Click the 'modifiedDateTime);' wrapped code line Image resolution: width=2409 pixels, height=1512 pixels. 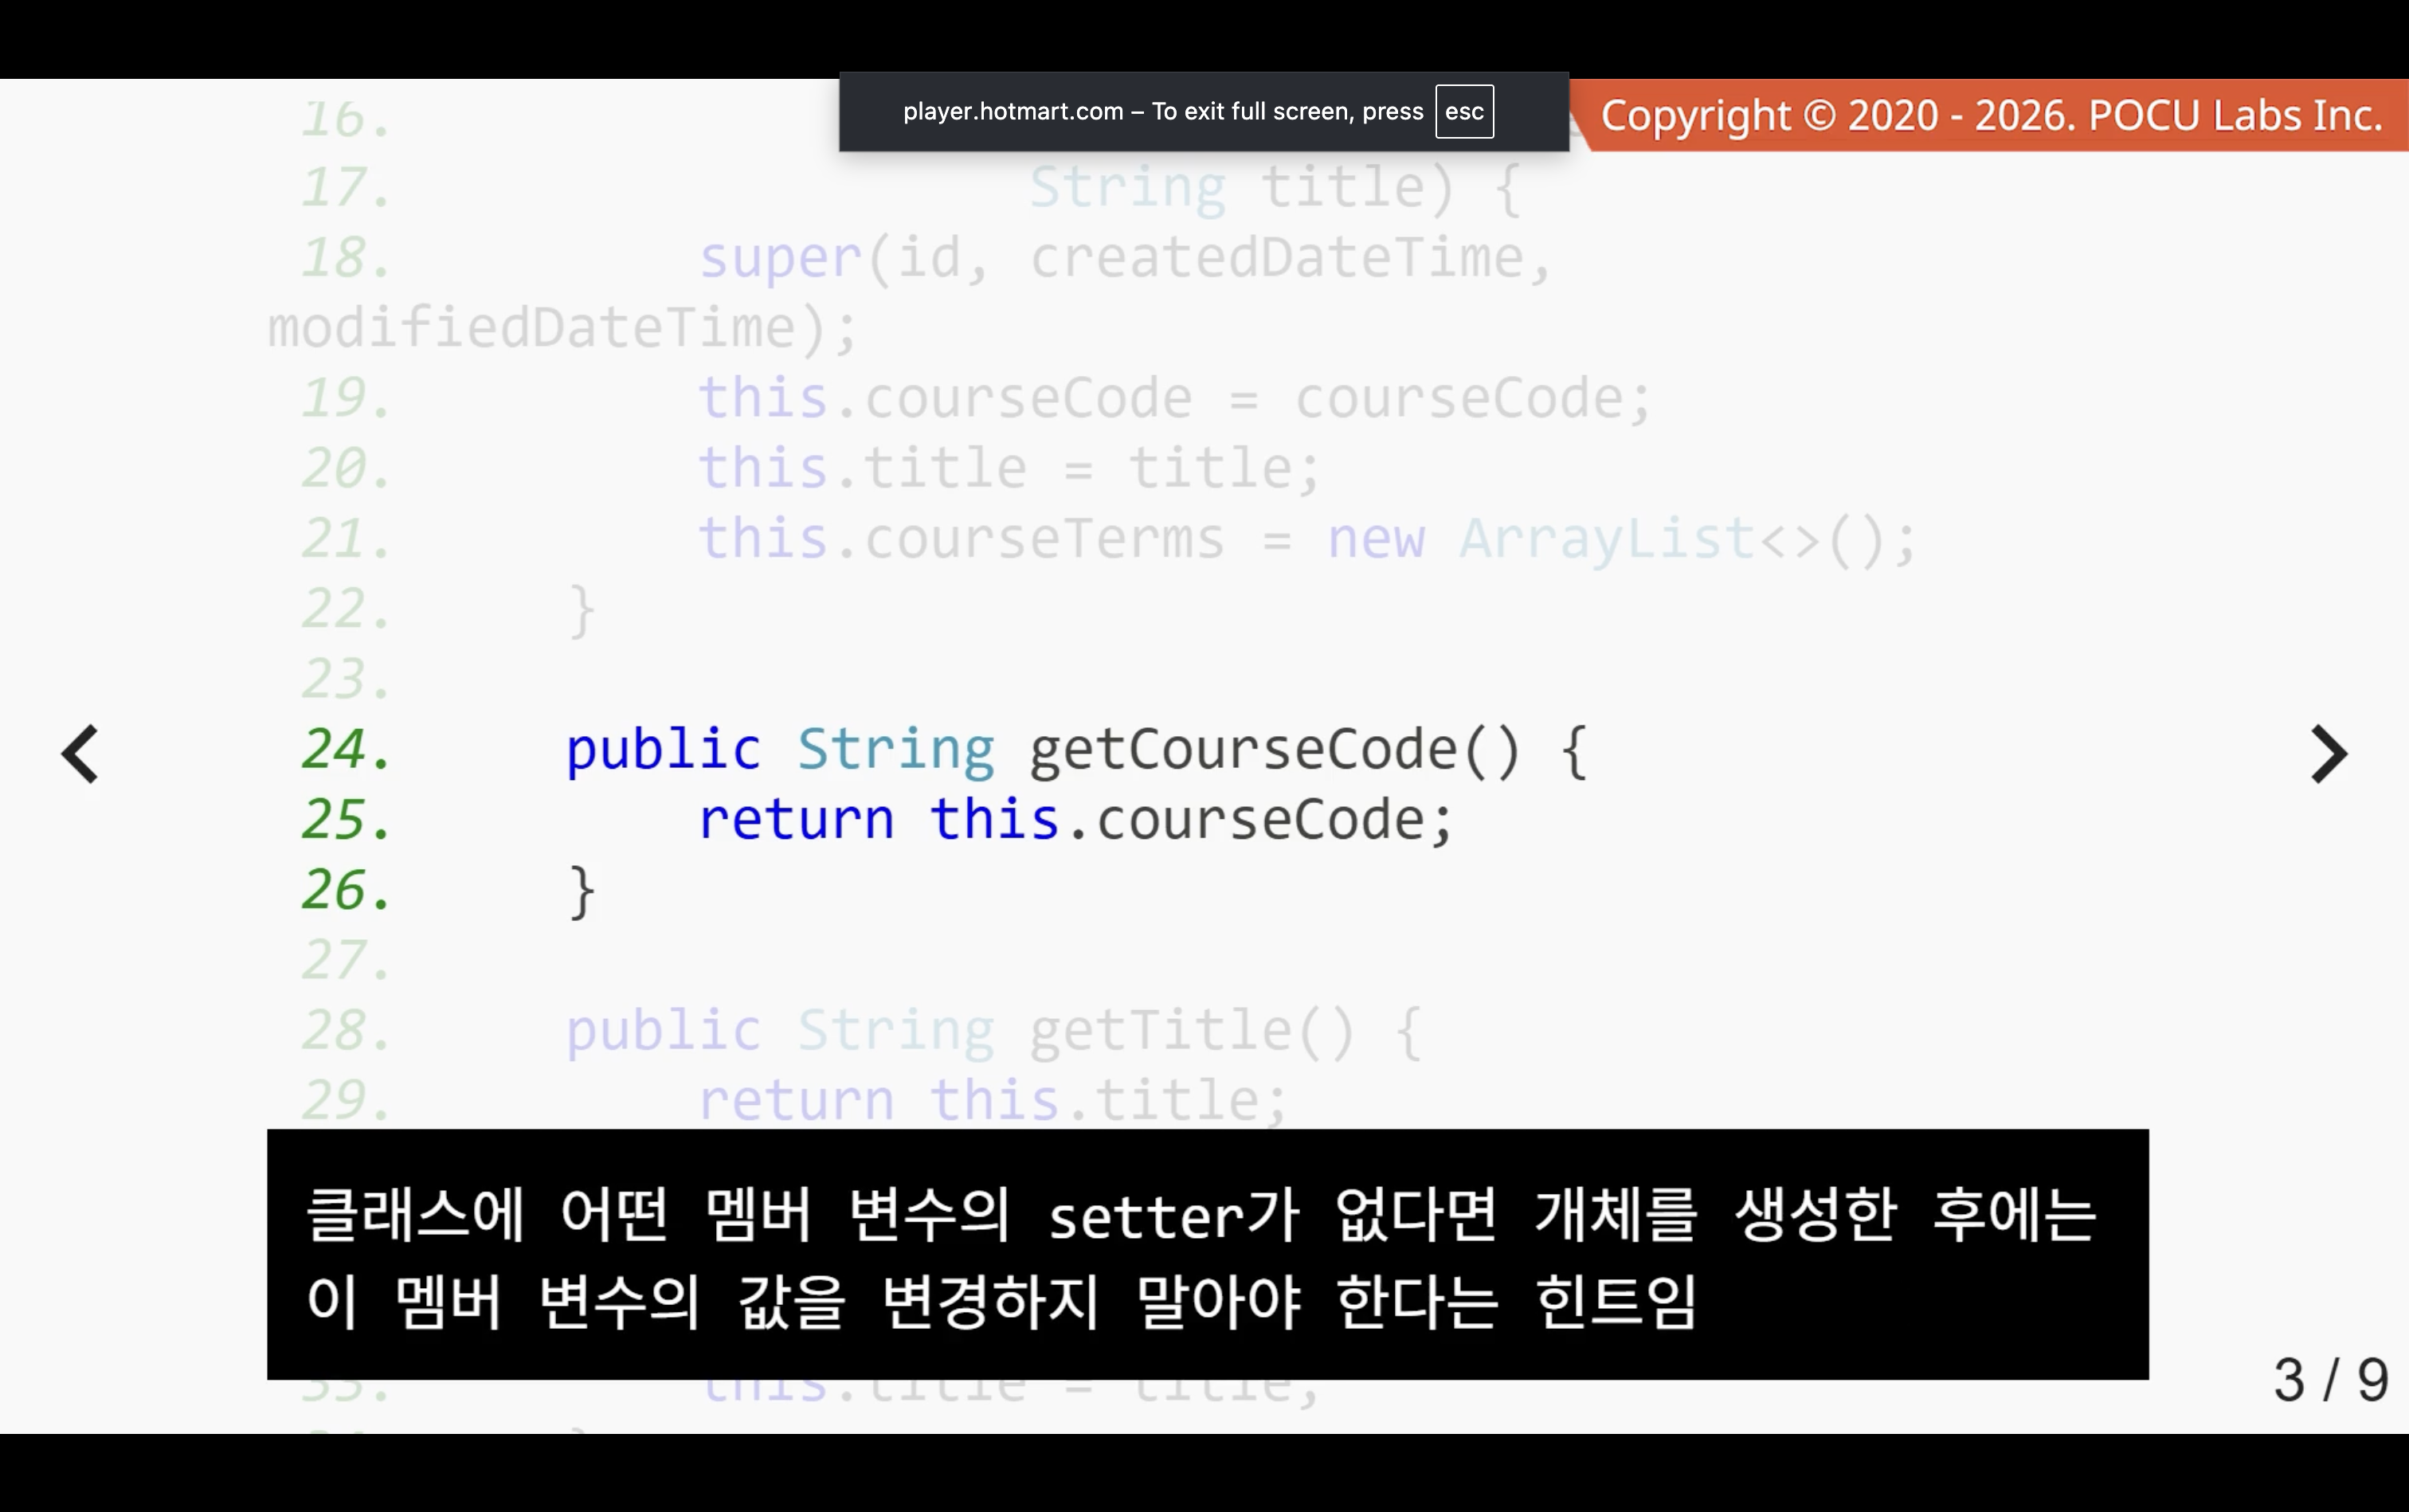pyautogui.click(x=563, y=329)
